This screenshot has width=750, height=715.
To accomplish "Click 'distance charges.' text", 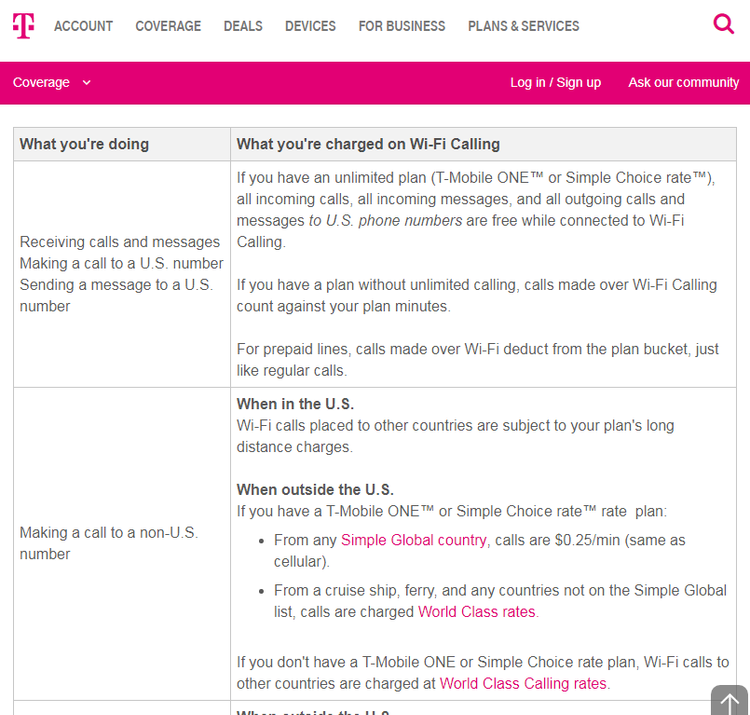I will (x=295, y=447).
